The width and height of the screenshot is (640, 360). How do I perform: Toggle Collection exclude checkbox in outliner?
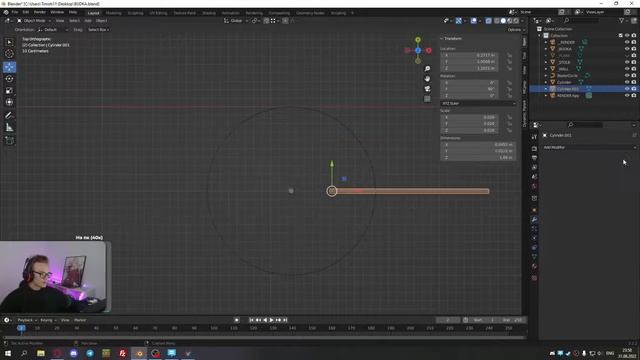(620, 36)
